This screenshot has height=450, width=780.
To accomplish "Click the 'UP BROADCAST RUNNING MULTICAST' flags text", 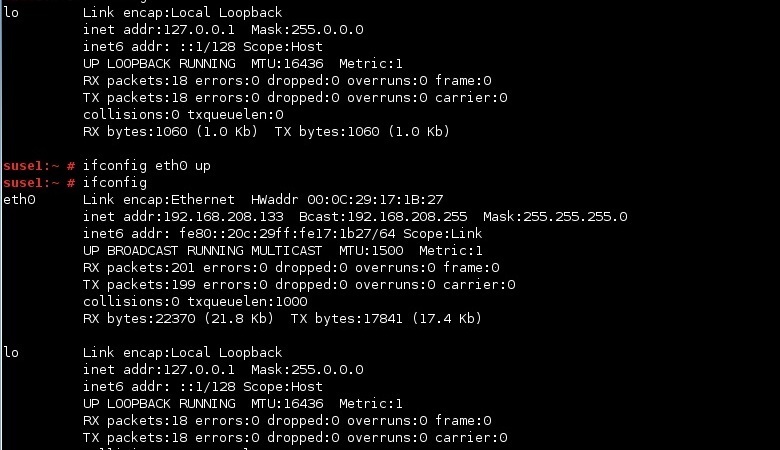I will (202, 251).
